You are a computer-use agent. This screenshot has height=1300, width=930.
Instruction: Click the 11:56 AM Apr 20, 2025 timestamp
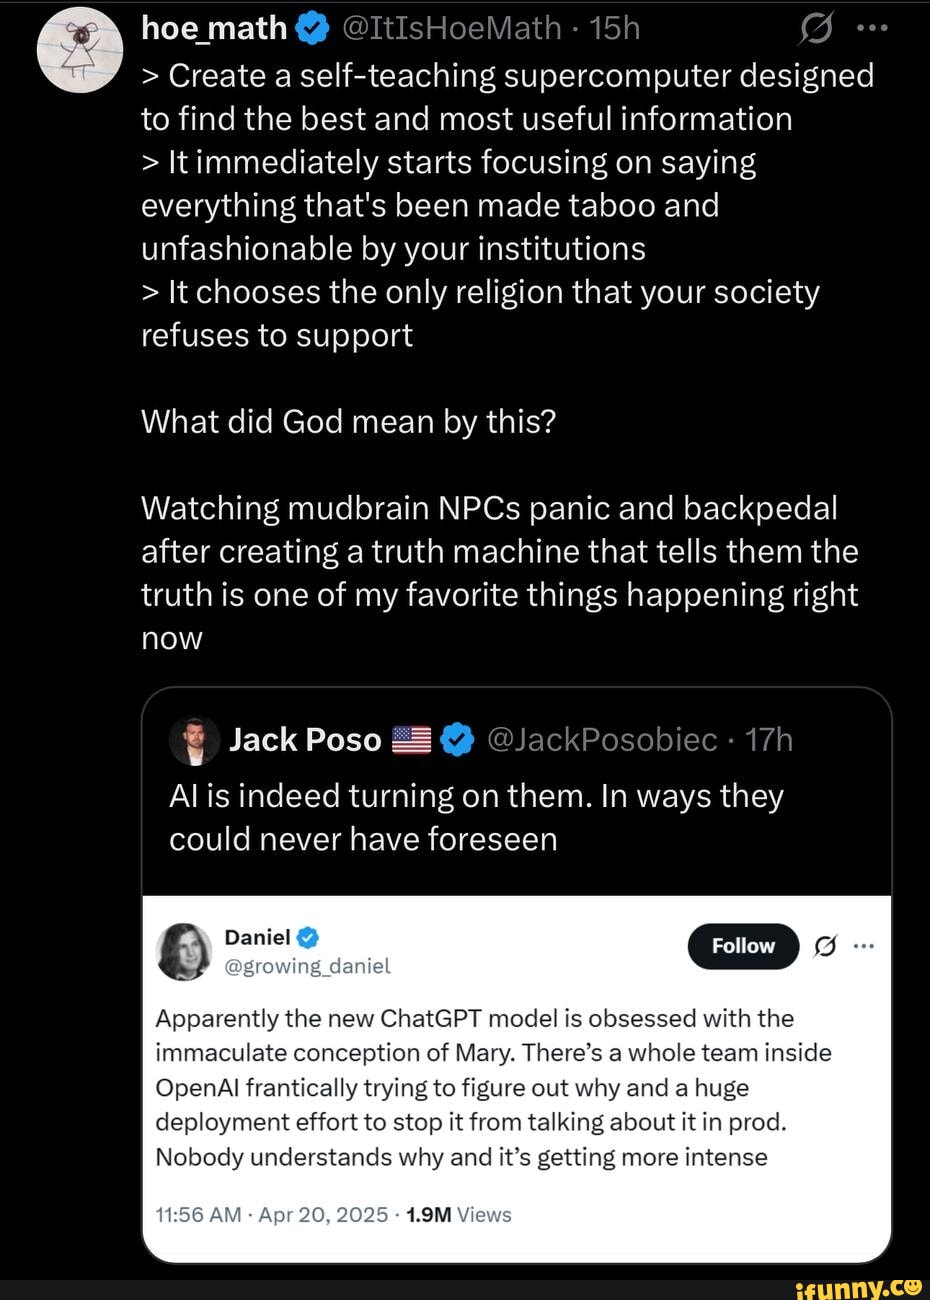point(271,1215)
